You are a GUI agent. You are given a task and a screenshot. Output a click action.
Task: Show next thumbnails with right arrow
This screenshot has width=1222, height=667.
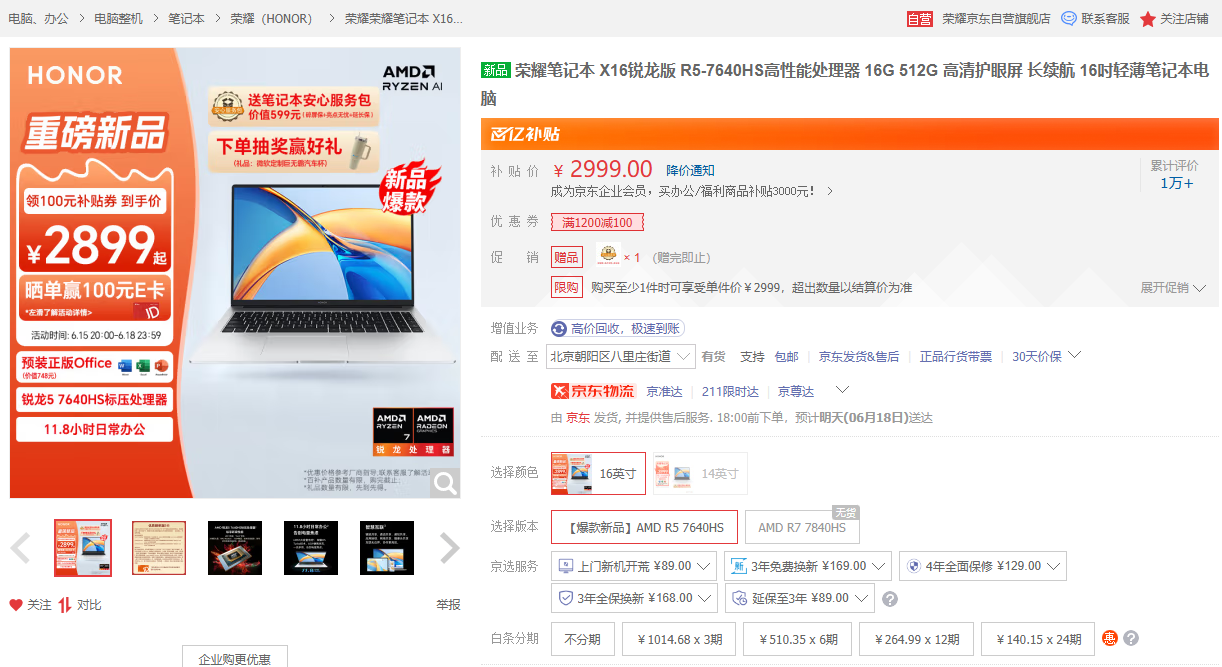pos(449,548)
